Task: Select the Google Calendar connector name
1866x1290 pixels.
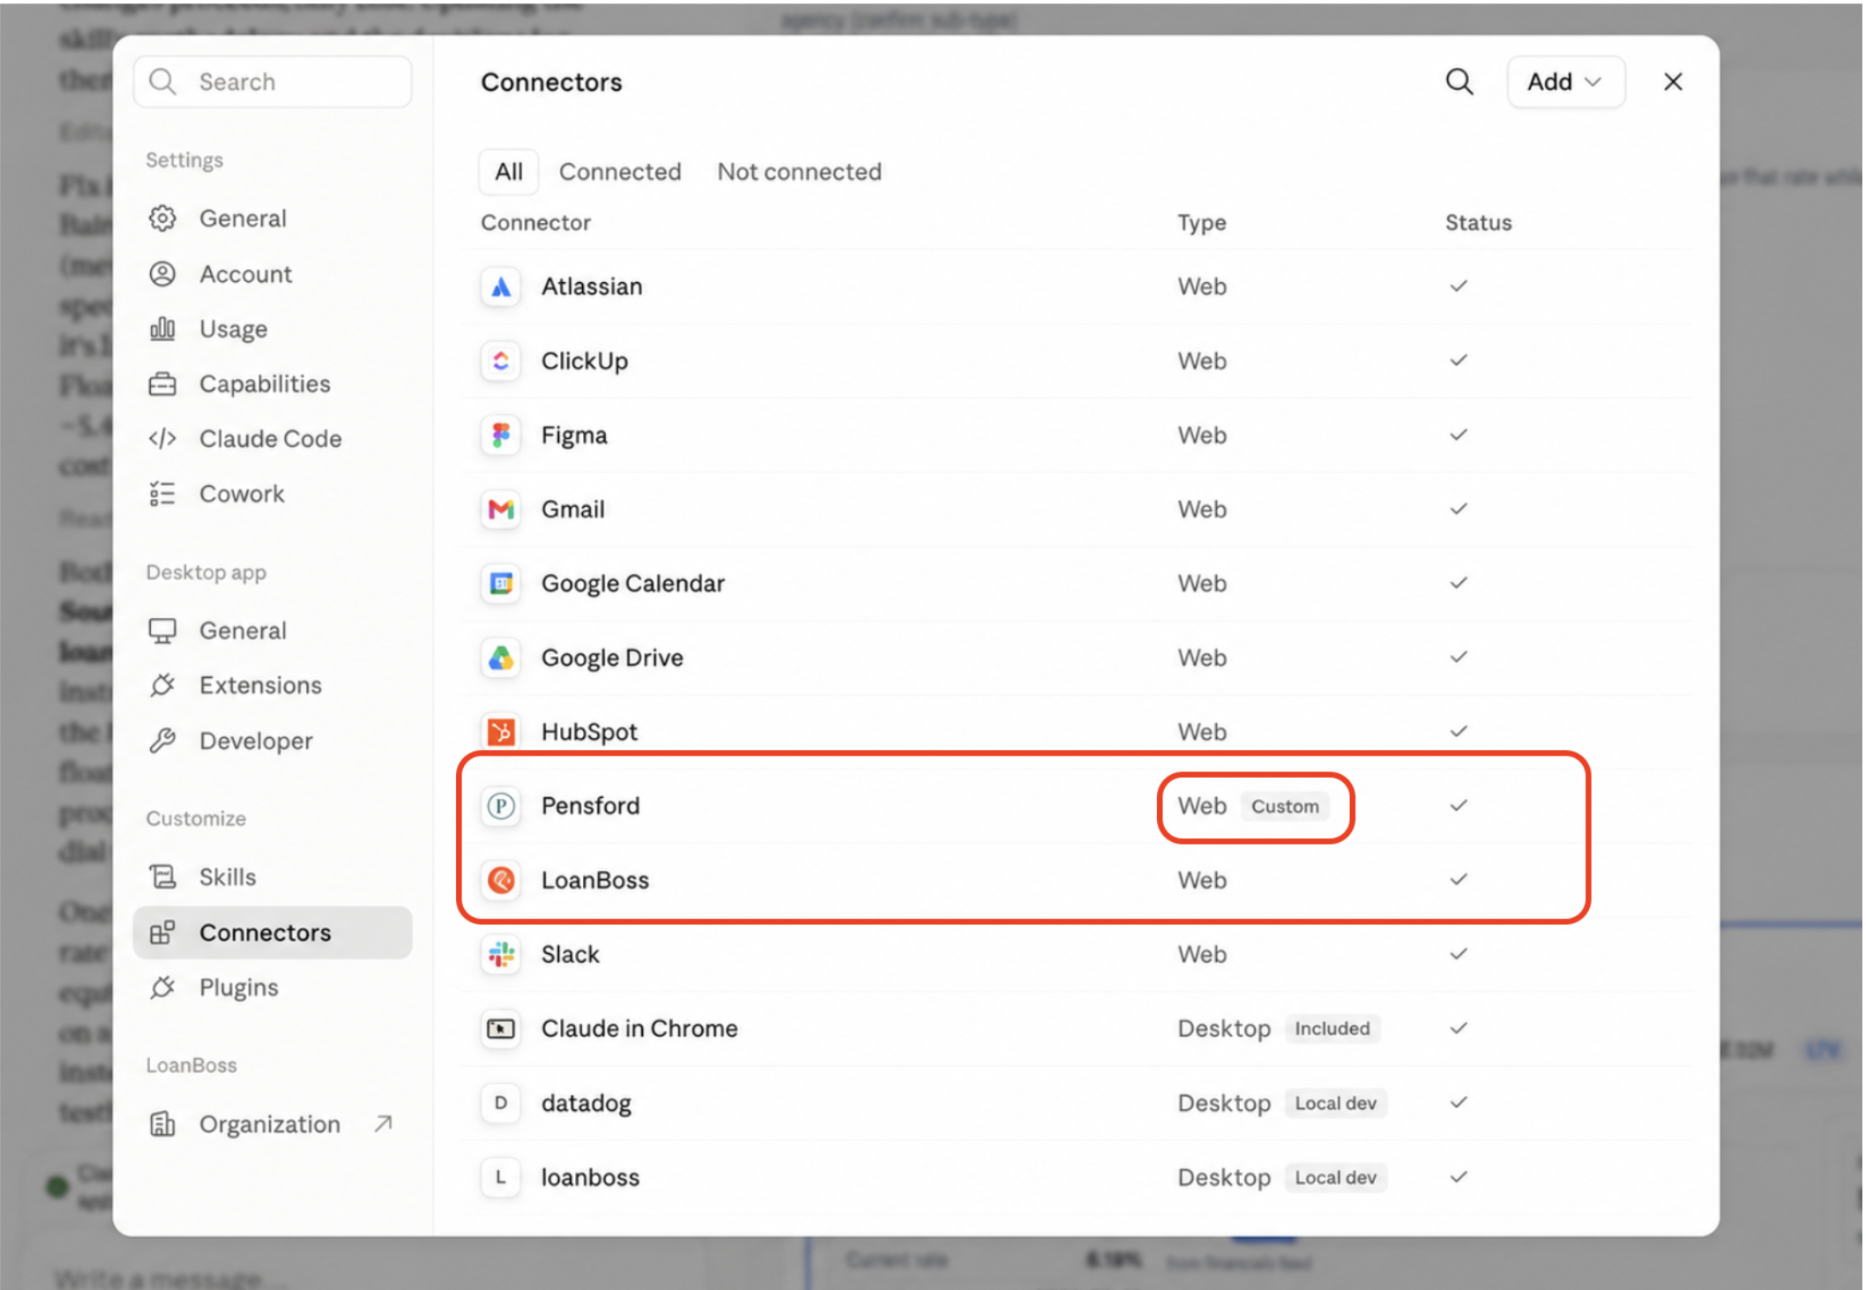Action: point(633,584)
